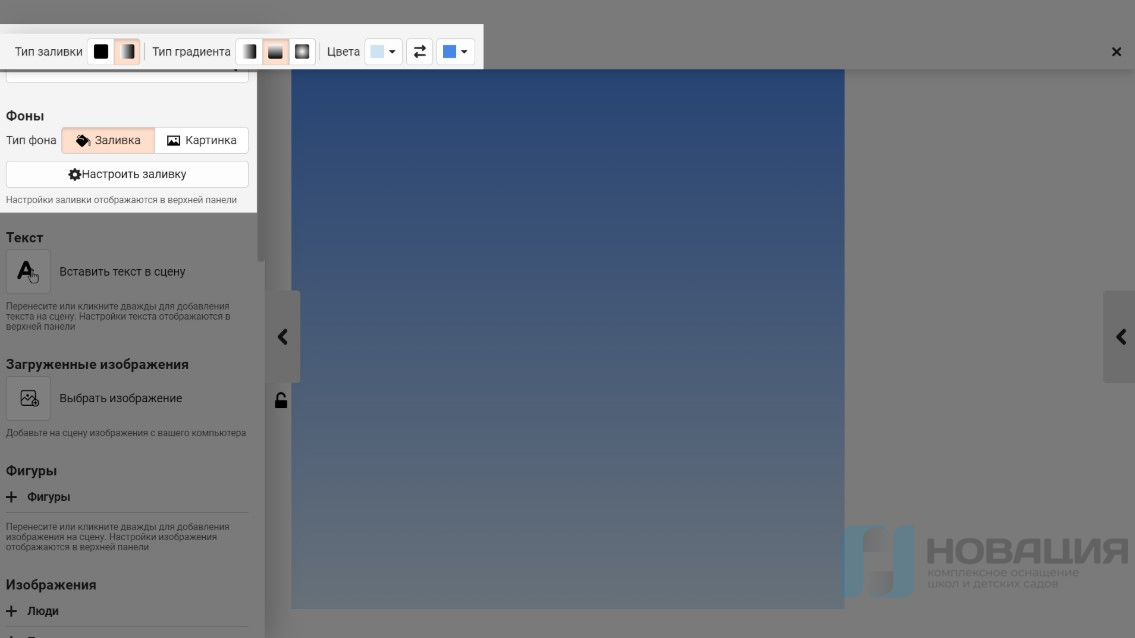The height and width of the screenshot is (638, 1135).
Task: Open the light blue color dropdown
Action: pos(383,52)
